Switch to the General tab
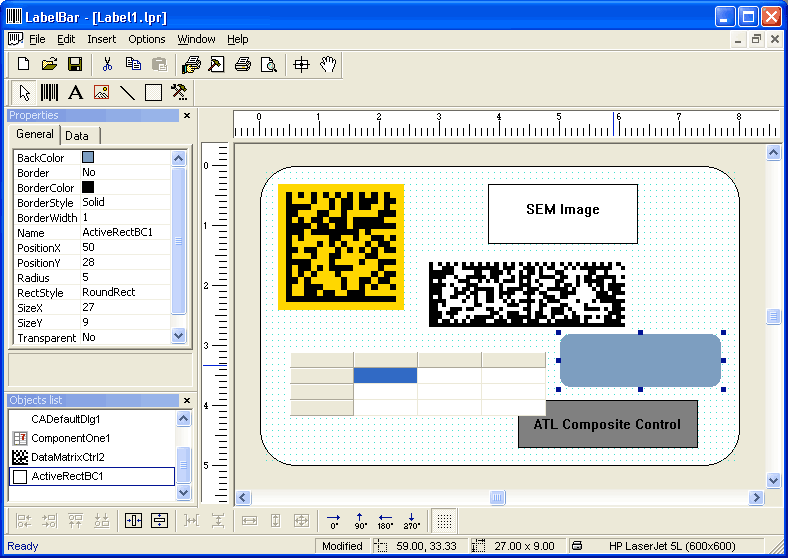Image resolution: width=788 pixels, height=558 pixels. click(x=35, y=134)
